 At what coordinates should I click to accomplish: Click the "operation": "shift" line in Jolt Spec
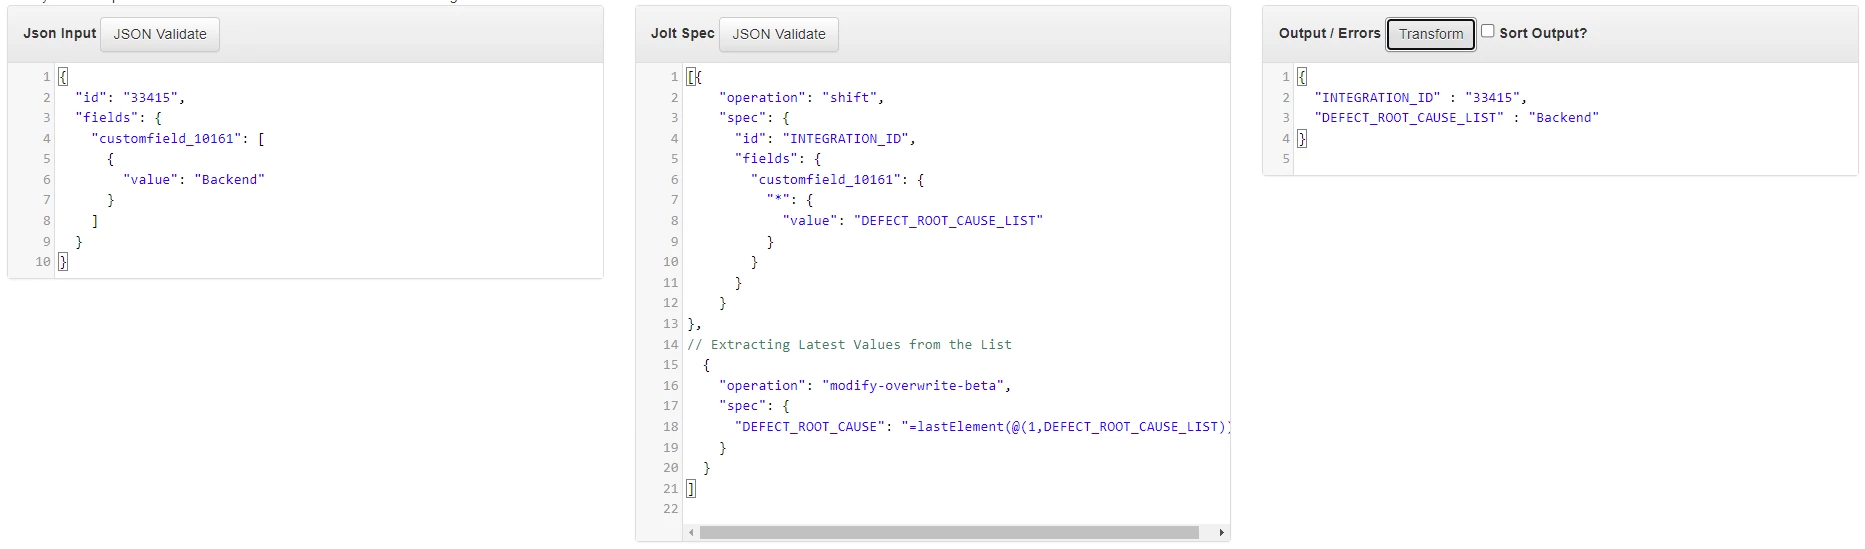click(x=802, y=97)
